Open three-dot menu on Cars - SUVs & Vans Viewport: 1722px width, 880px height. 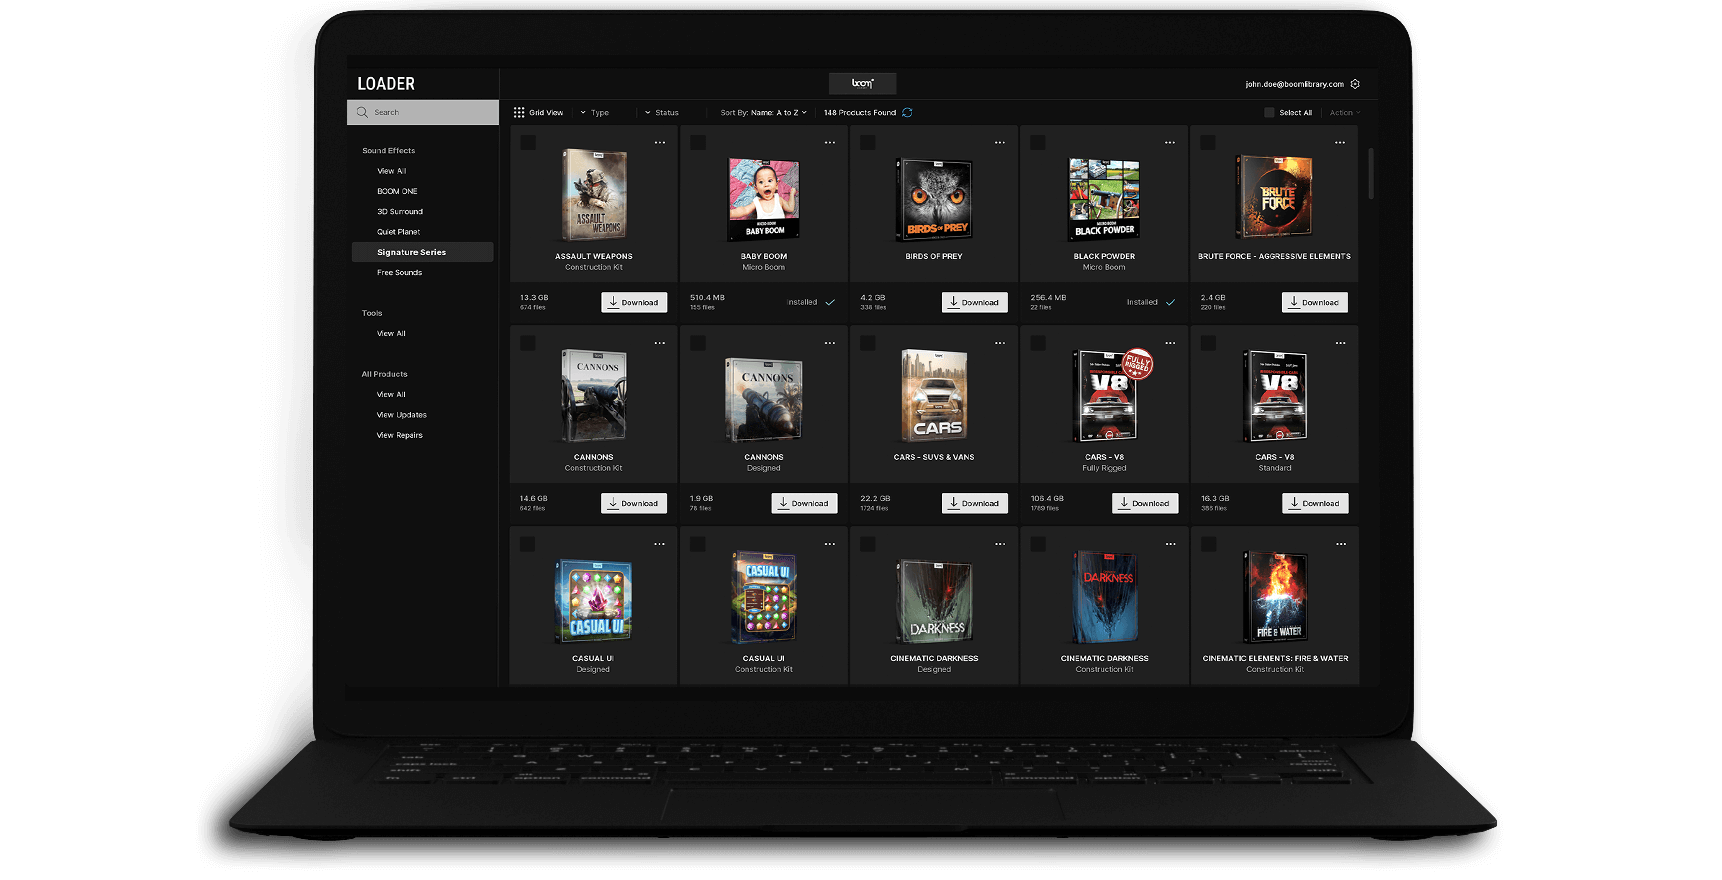1000,343
